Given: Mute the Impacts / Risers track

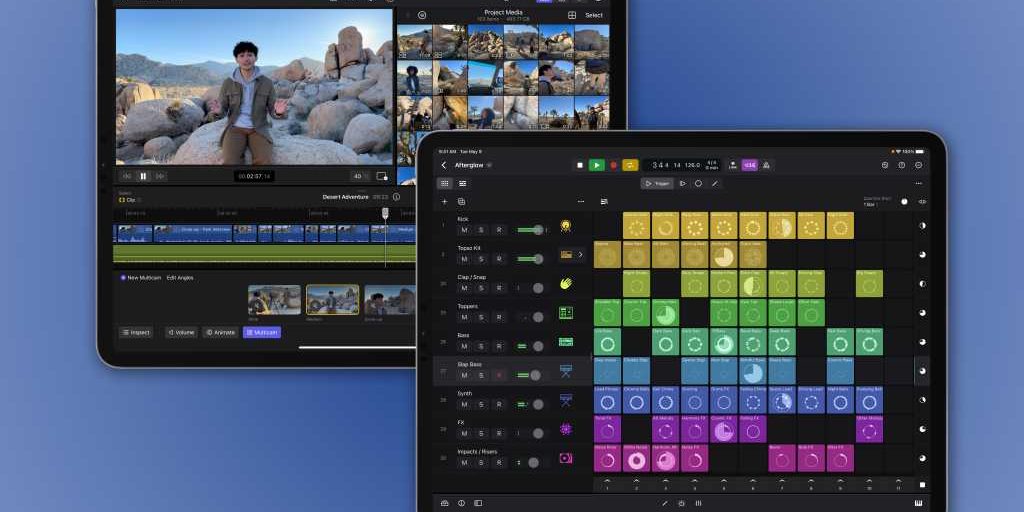Looking at the screenshot, I should 464,462.
